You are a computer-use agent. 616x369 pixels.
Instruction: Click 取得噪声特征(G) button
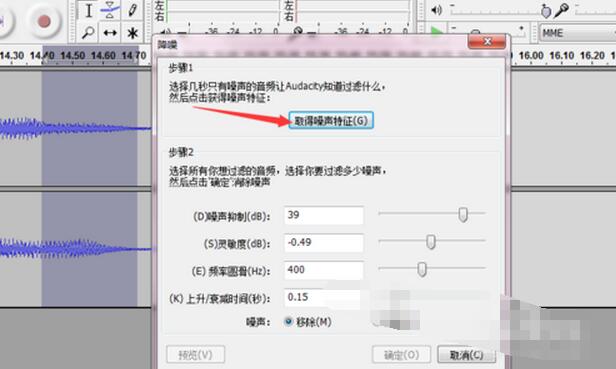click(x=331, y=120)
